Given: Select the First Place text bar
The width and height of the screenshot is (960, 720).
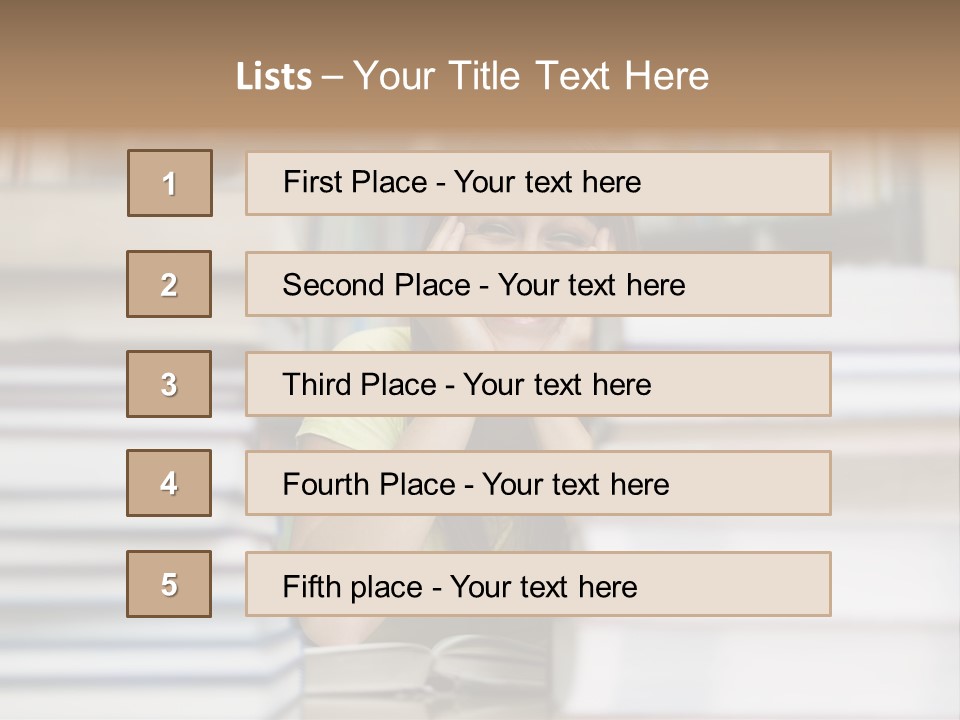Looking at the screenshot, I should [538, 183].
